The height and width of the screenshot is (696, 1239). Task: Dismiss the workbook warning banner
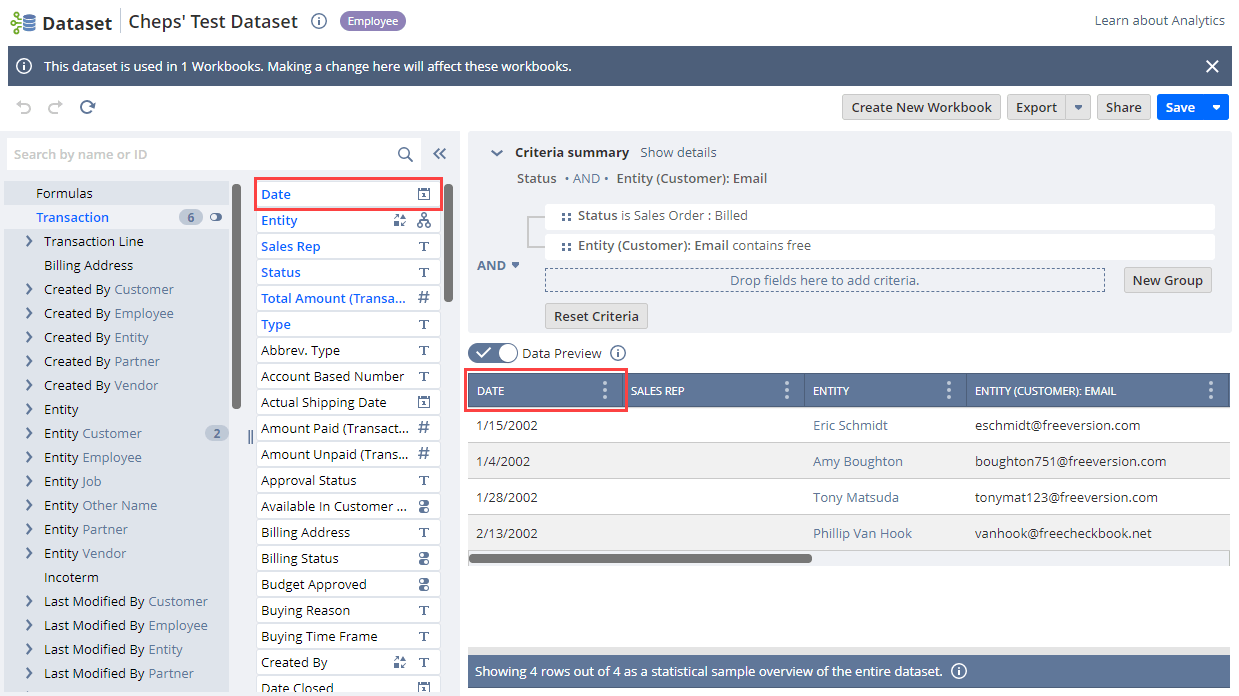click(1212, 66)
